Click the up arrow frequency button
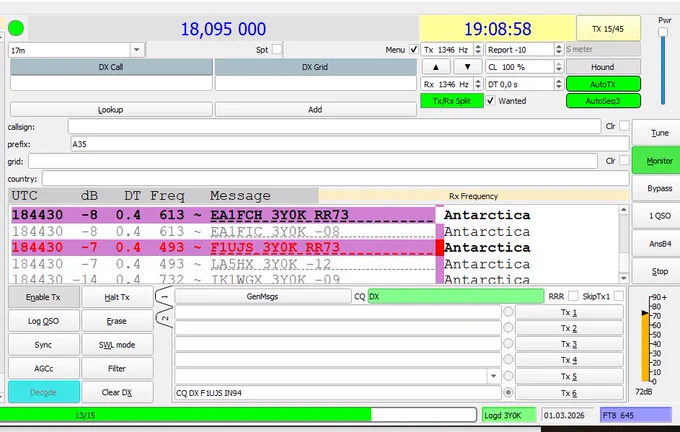The width and height of the screenshot is (680, 432). coord(436,67)
